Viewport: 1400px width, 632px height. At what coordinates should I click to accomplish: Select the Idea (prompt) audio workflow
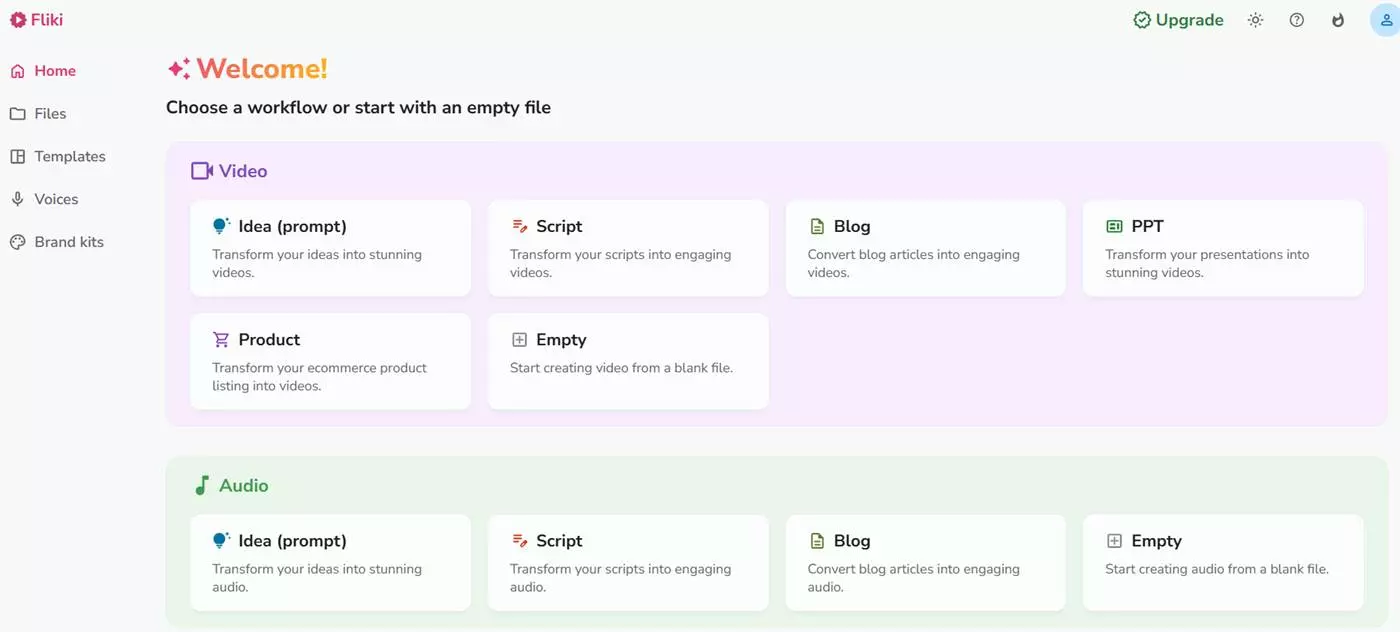tap(330, 561)
